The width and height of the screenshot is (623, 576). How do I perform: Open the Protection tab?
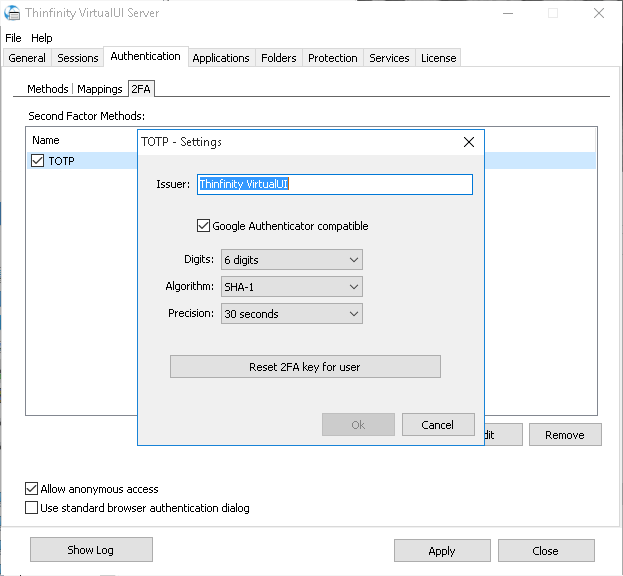pyautogui.click(x=332, y=58)
